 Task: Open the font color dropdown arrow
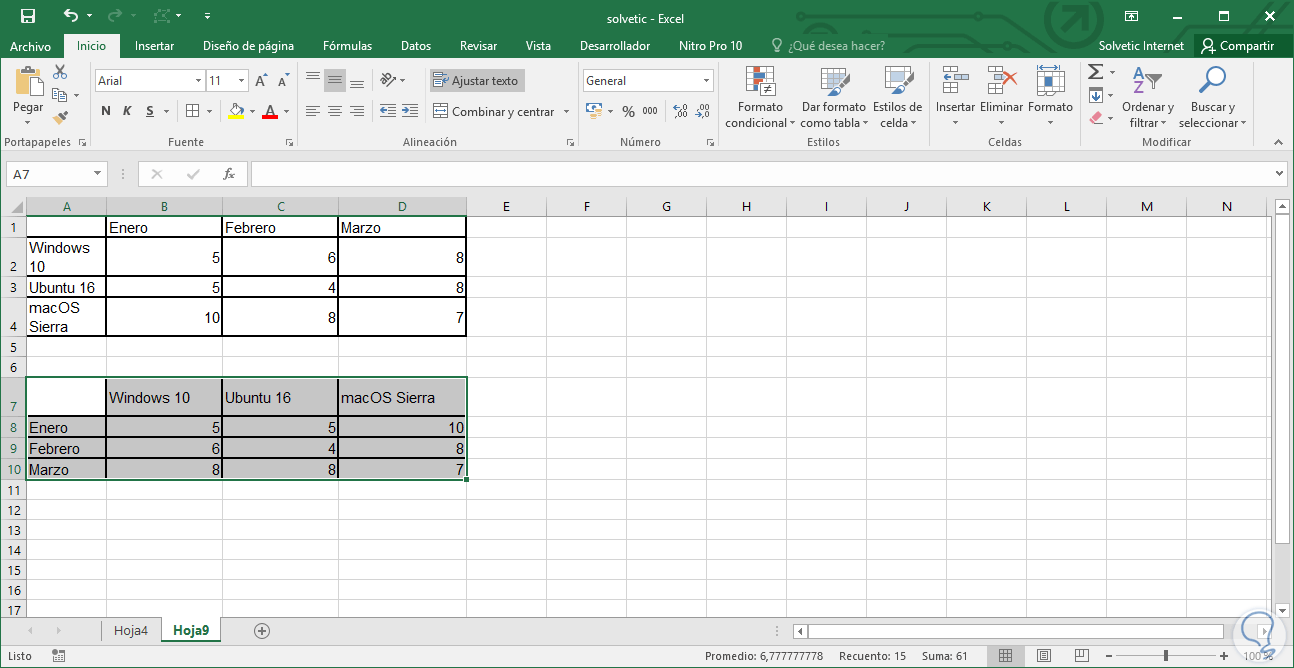(x=286, y=111)
